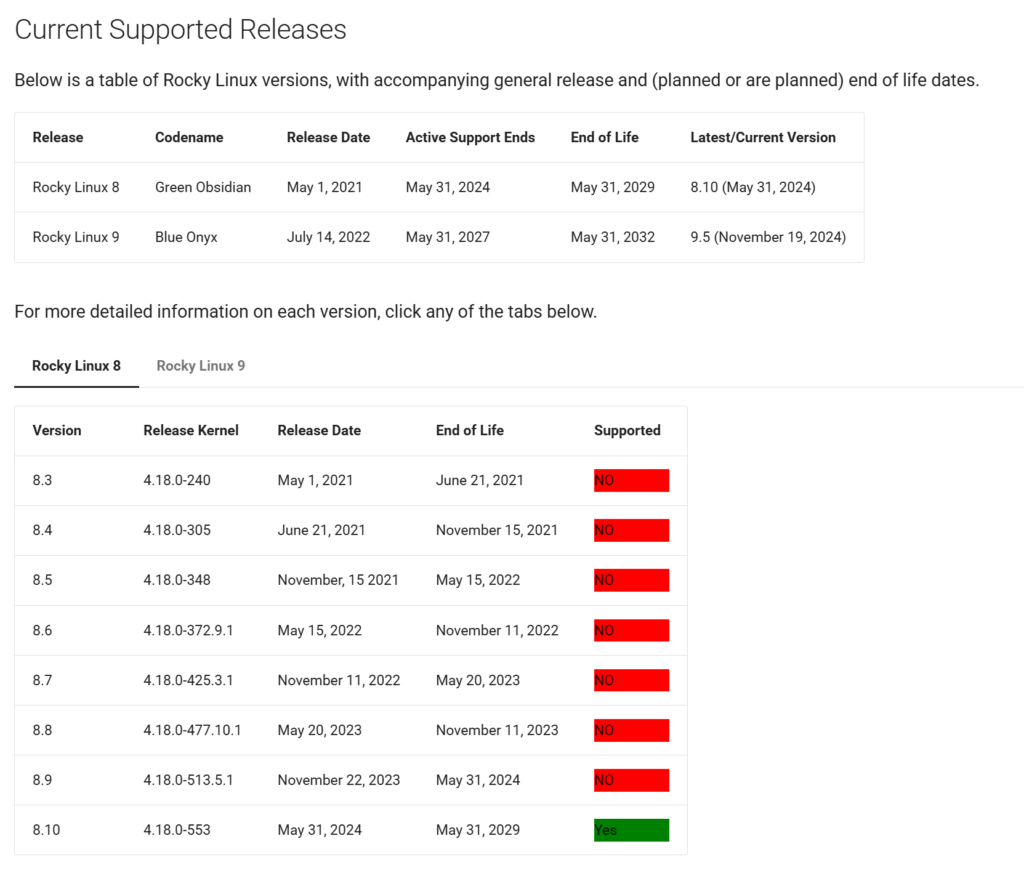Click 'November 15, 2021' end of life cell
The height and width of the screenshot is (881, 1024).
(496, 530)
